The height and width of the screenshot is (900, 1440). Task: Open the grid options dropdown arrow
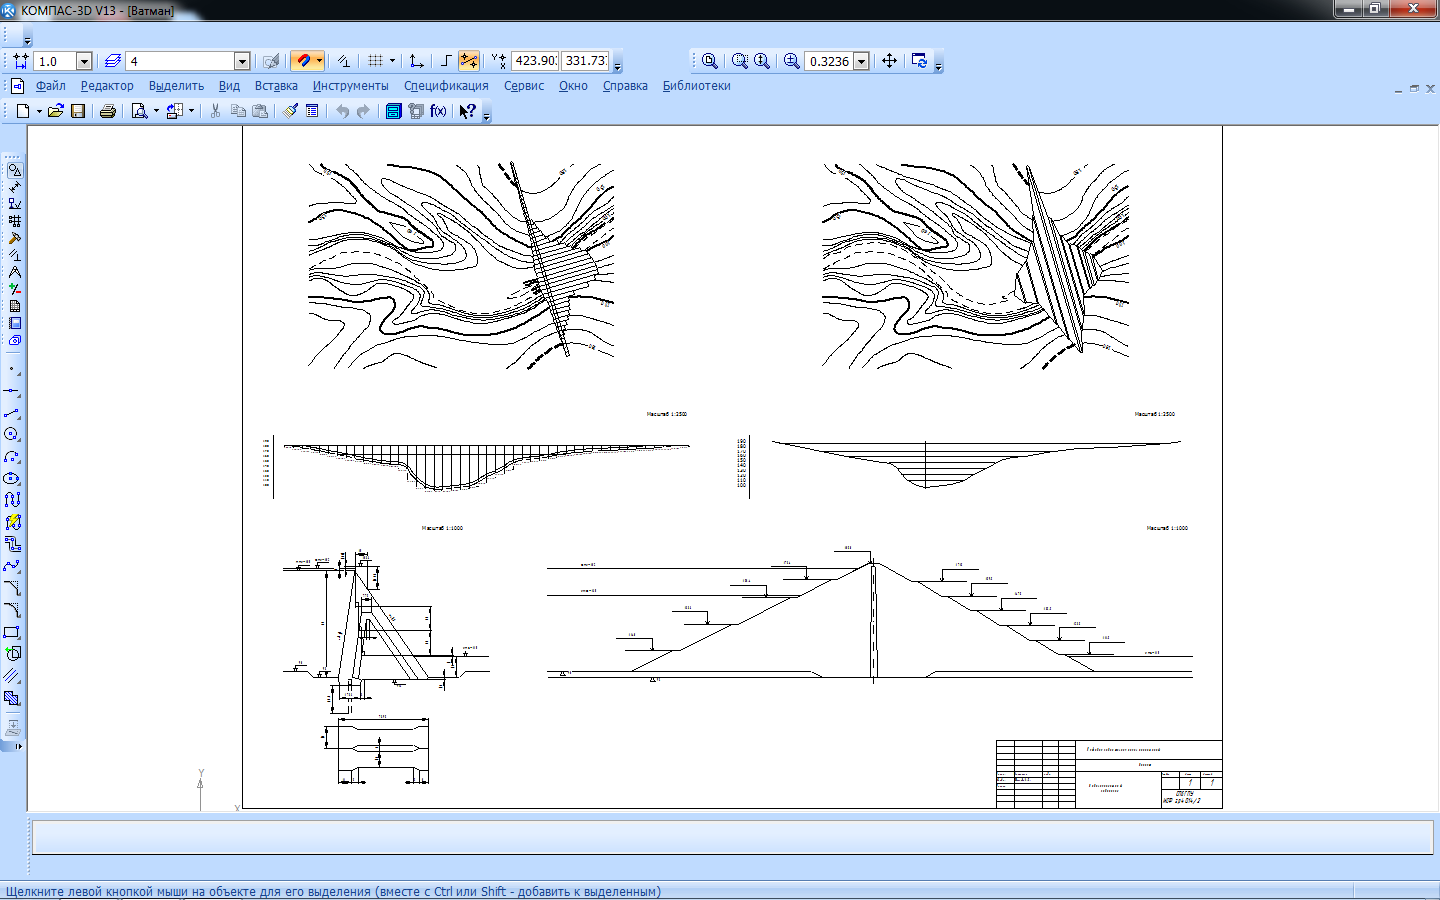[392, 61]
